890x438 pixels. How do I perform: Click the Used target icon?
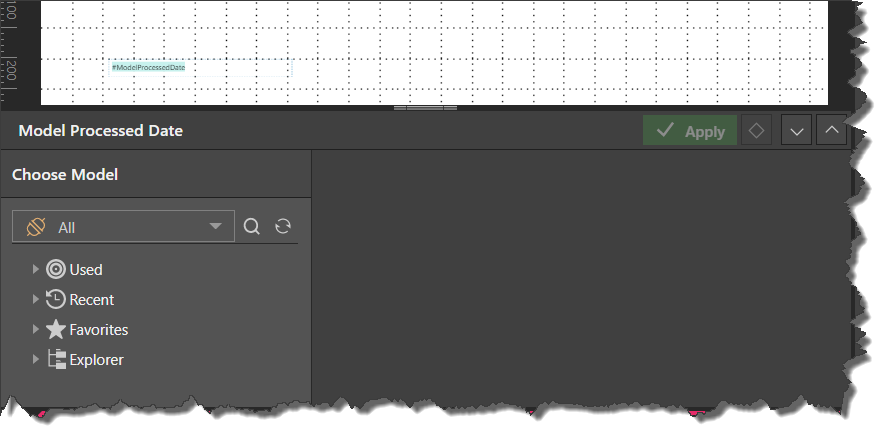(56, 269)
